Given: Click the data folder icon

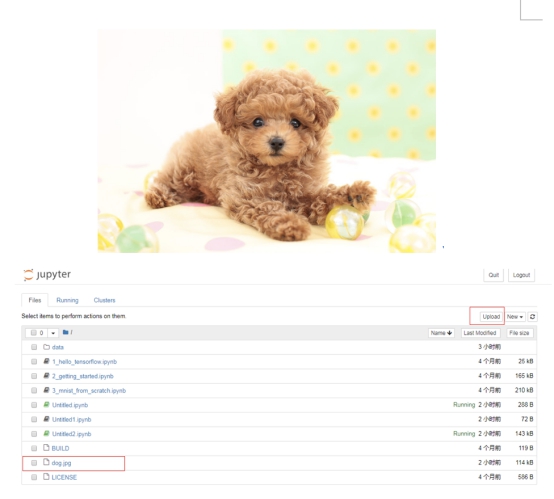Looking at the screenshot, I should click(x=46, y=347).
